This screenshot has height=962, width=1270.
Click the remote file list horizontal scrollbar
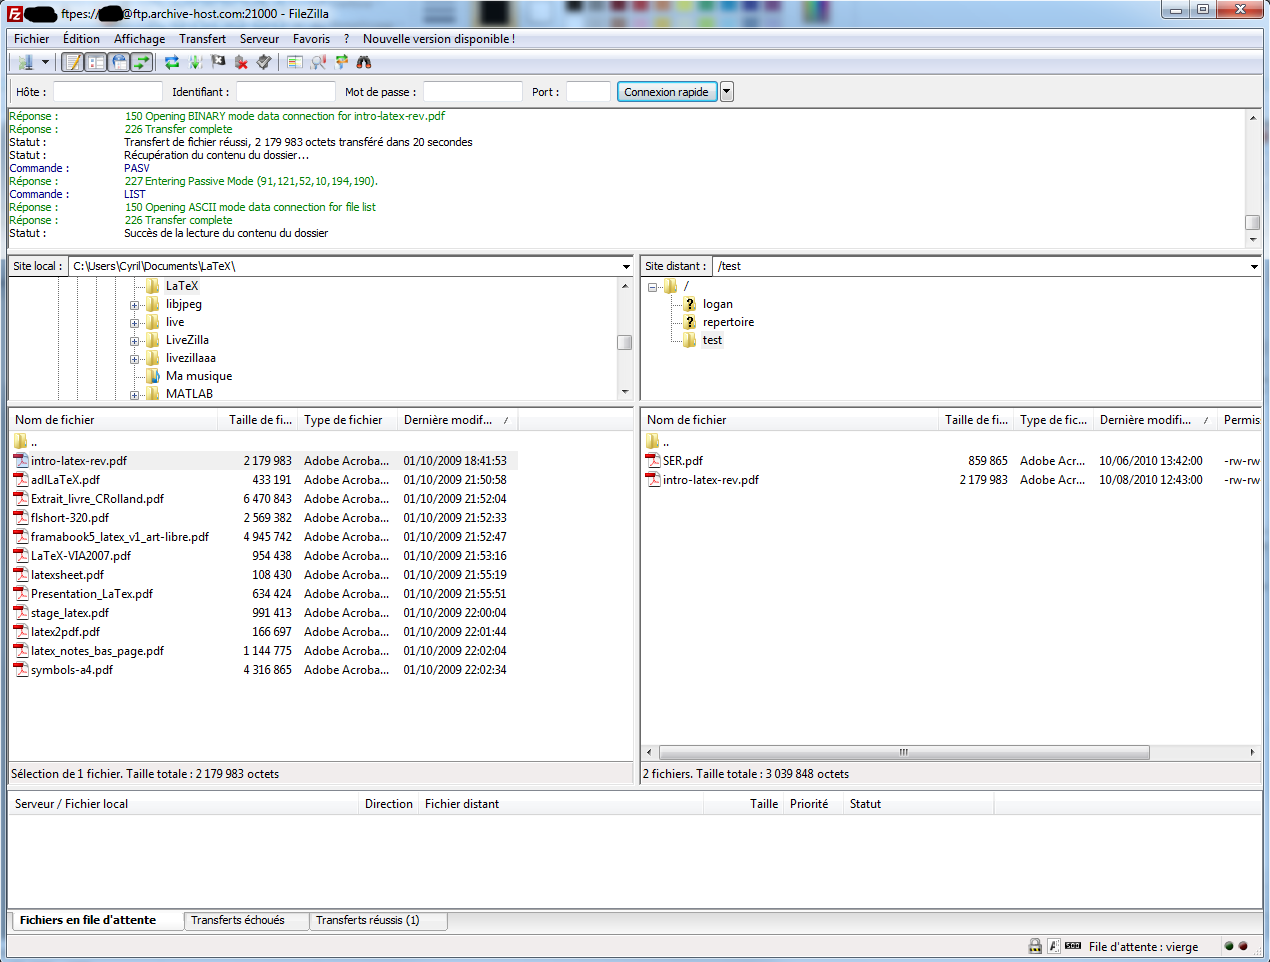903,752
